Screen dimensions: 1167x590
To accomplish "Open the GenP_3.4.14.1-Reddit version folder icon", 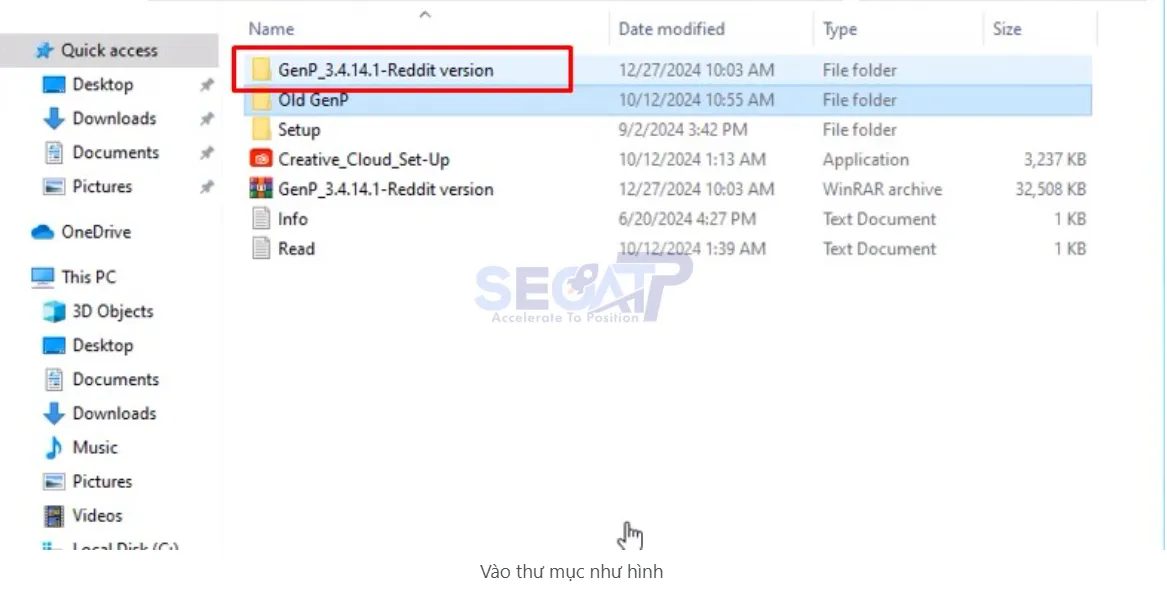I will 261,70.
